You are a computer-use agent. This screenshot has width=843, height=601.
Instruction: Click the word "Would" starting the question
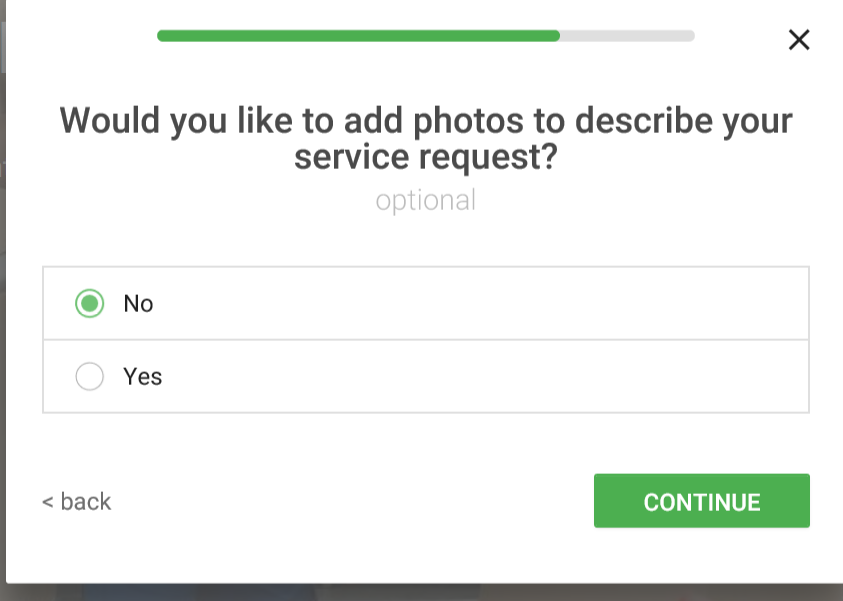(110, 121)
